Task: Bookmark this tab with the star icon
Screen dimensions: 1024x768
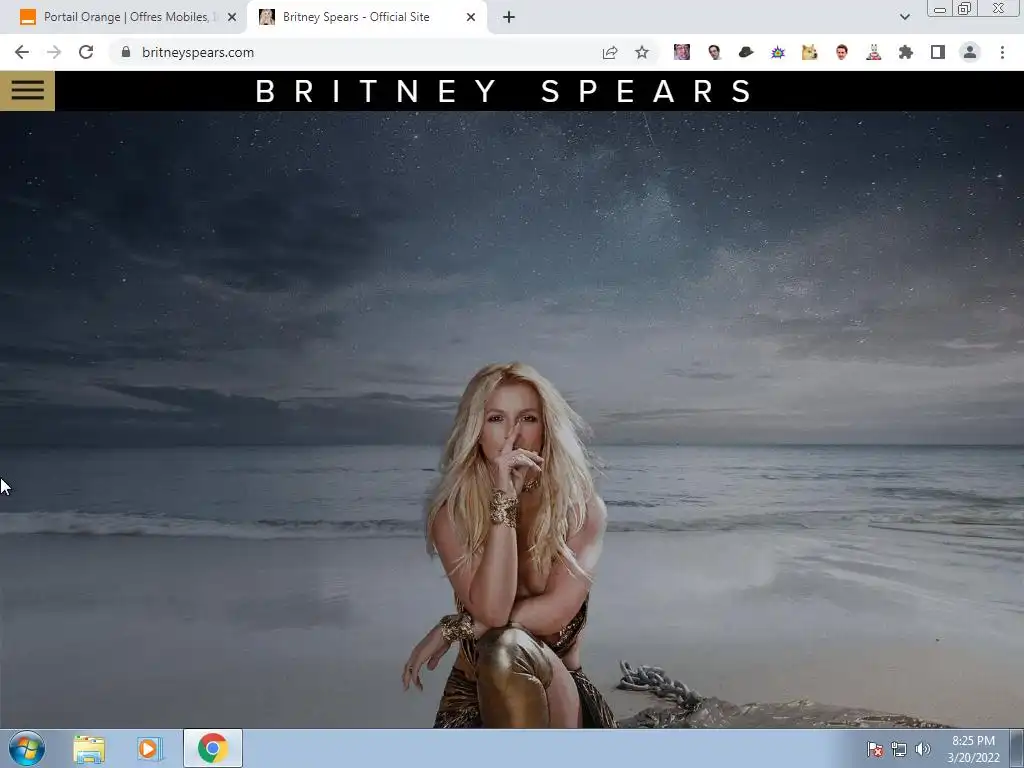Action: click(642, 52)
